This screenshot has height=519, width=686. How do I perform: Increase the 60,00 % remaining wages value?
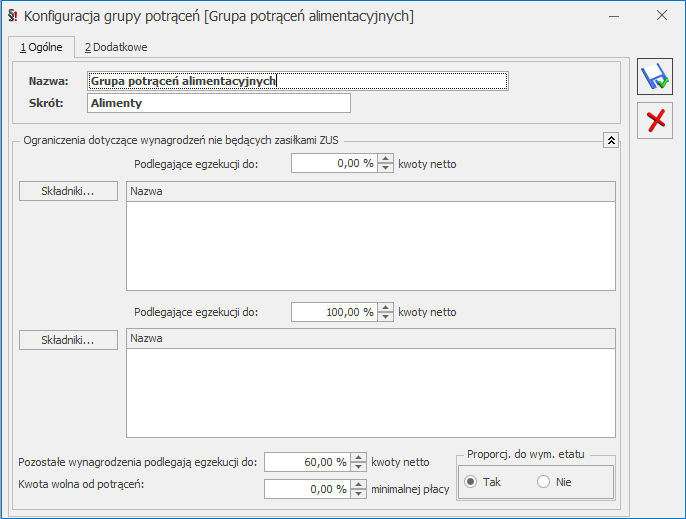click(359, 457)
